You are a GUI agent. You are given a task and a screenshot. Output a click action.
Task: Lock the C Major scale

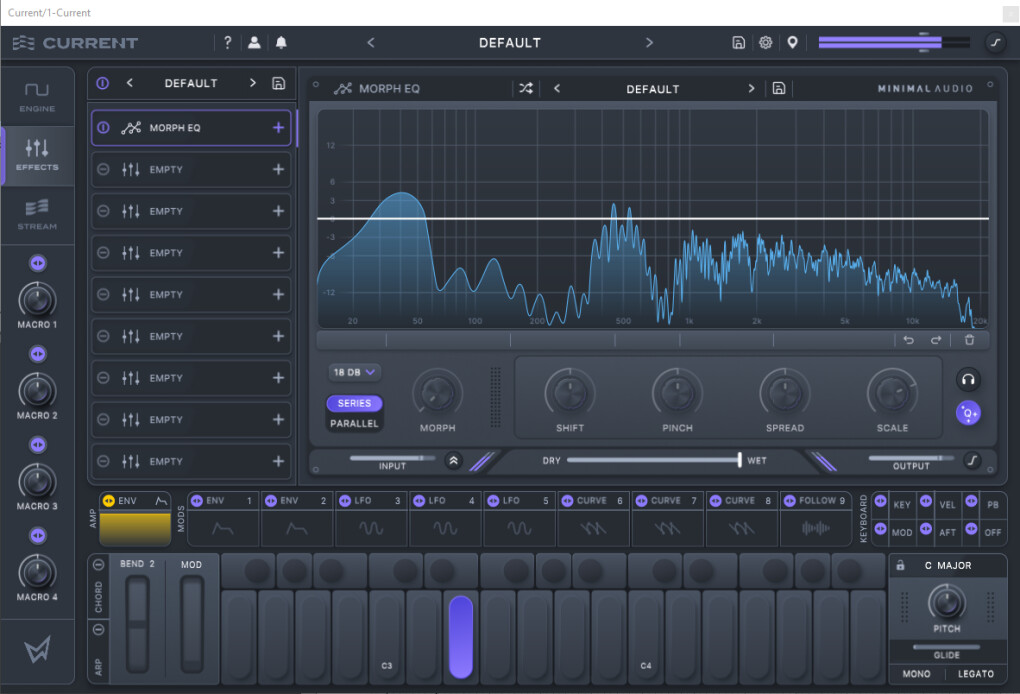(x=900, y=565)
